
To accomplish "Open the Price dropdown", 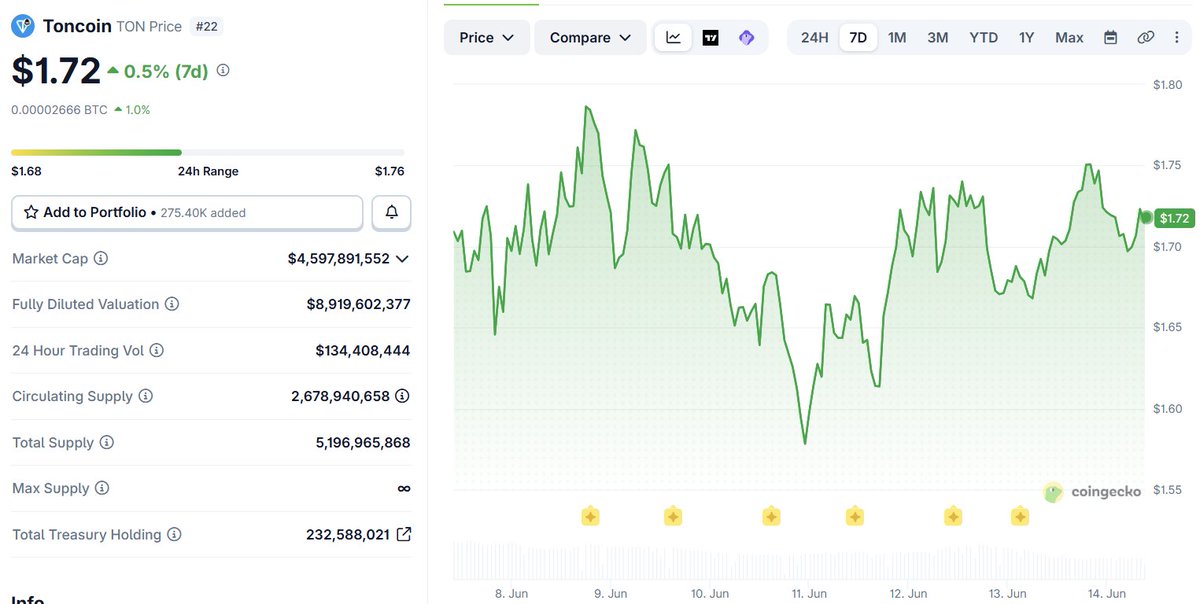I will point(487,37).
